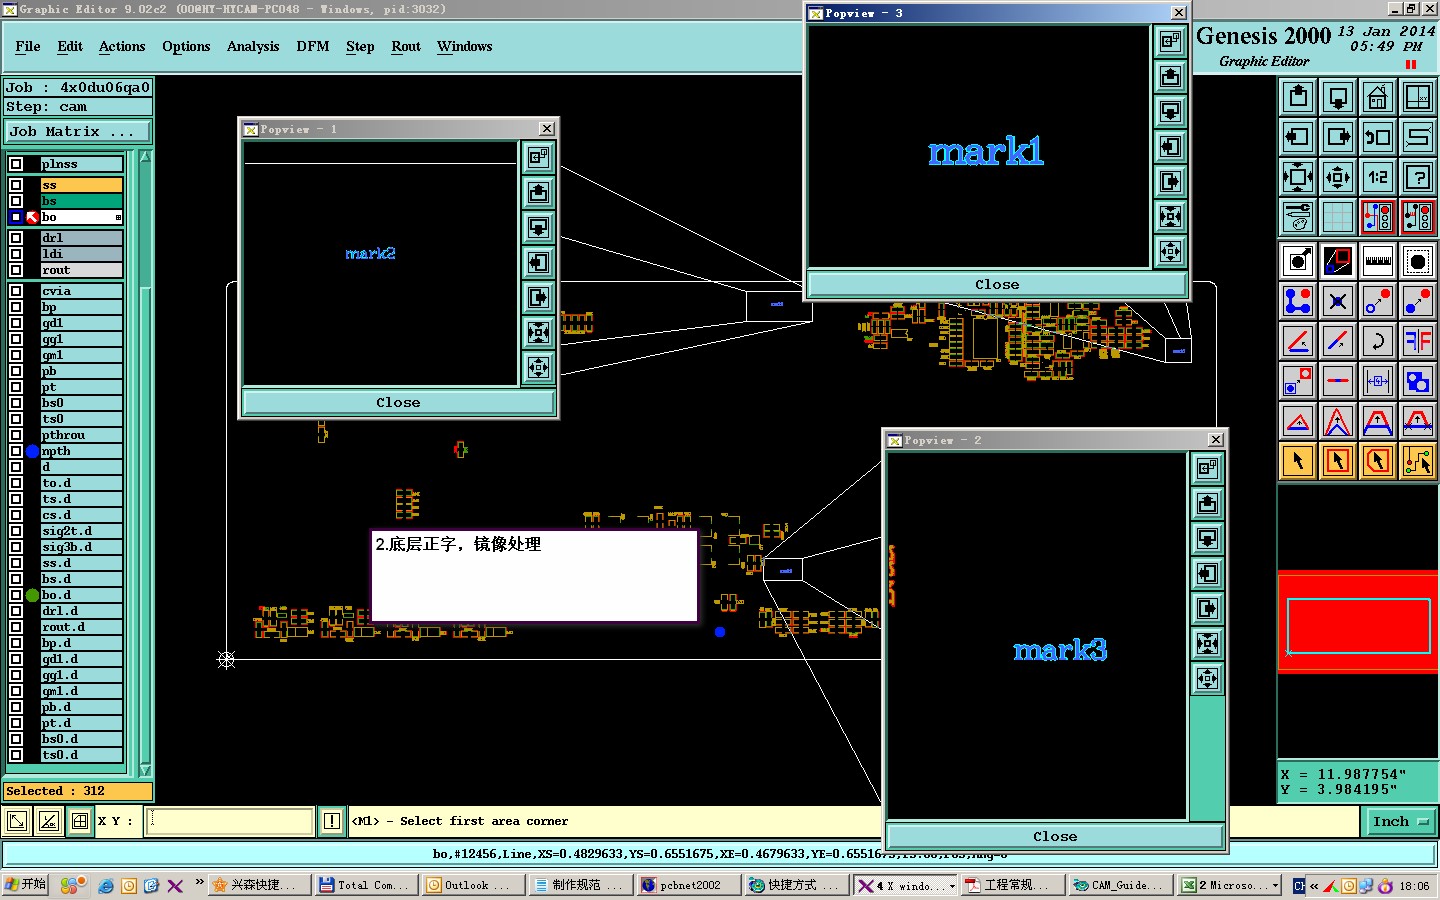Click Close button in Popview 3
Image resolution: width=1440 pixels, height=900 pixels.
[997, 284]
